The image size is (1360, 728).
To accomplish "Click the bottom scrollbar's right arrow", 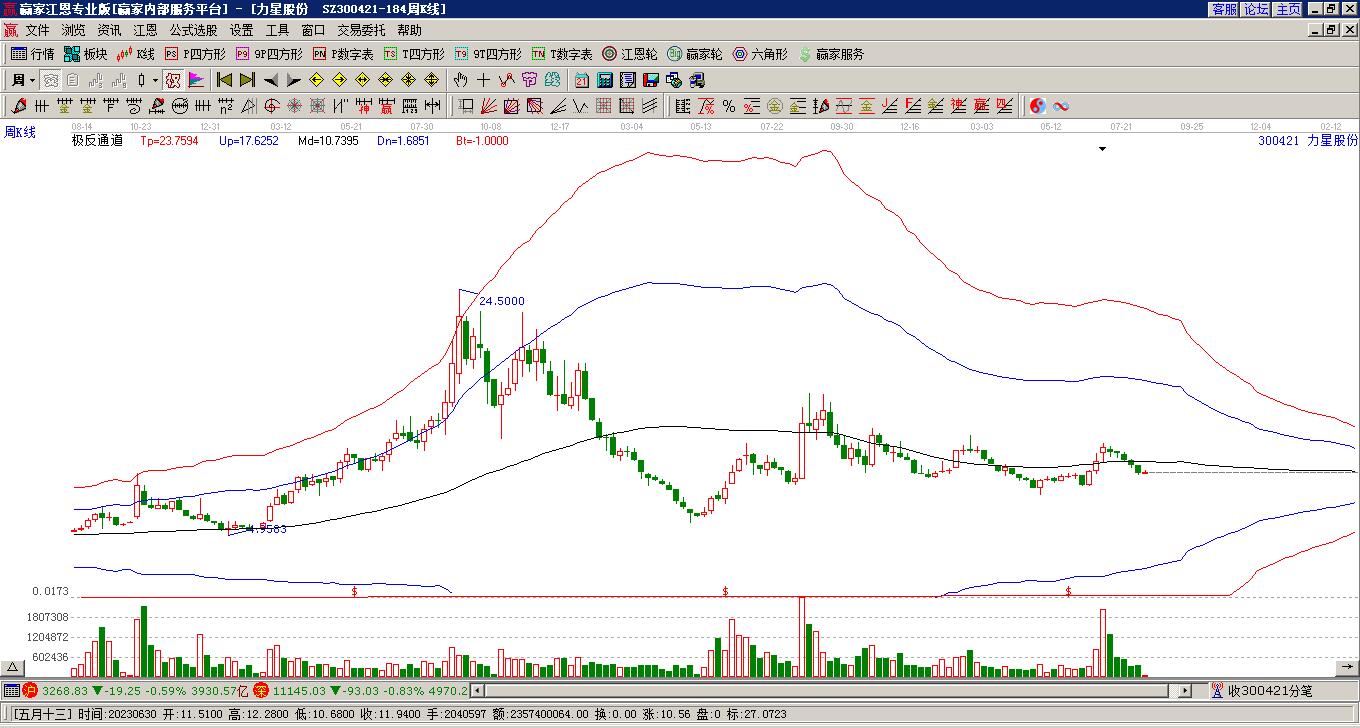I will pyautogui.click(x=1185, y=690).
